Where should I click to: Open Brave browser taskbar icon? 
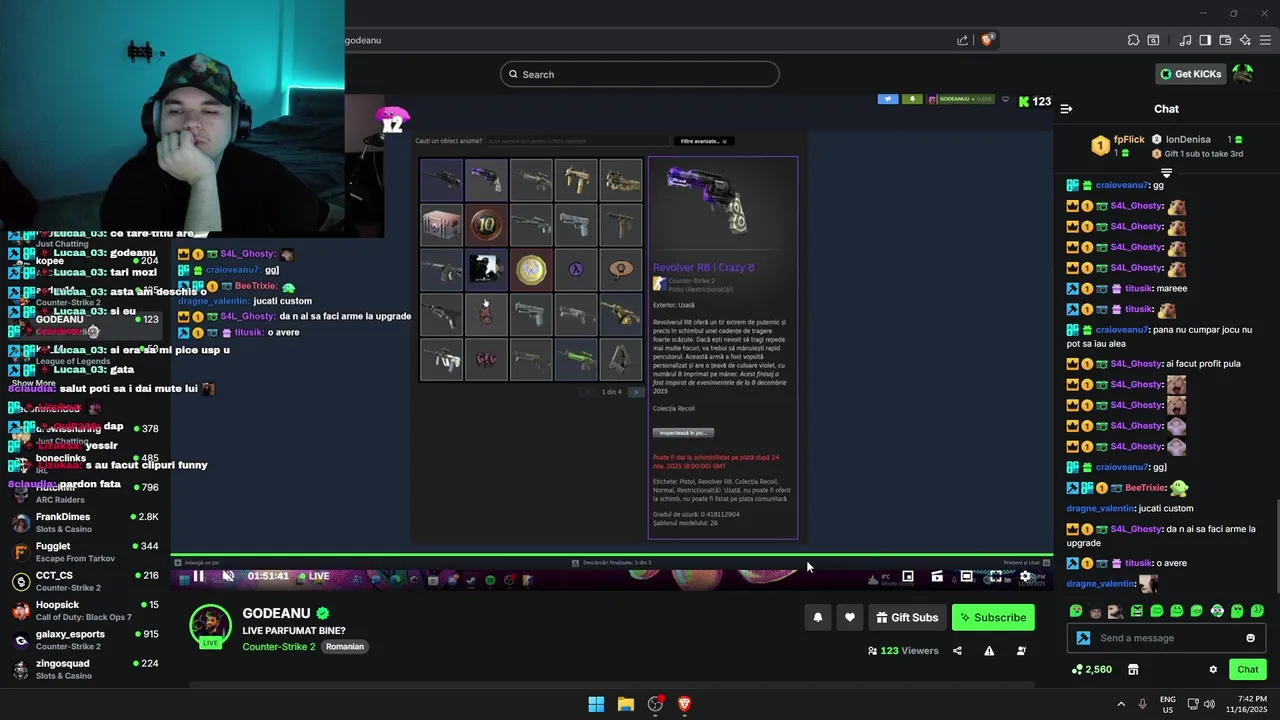685,704
